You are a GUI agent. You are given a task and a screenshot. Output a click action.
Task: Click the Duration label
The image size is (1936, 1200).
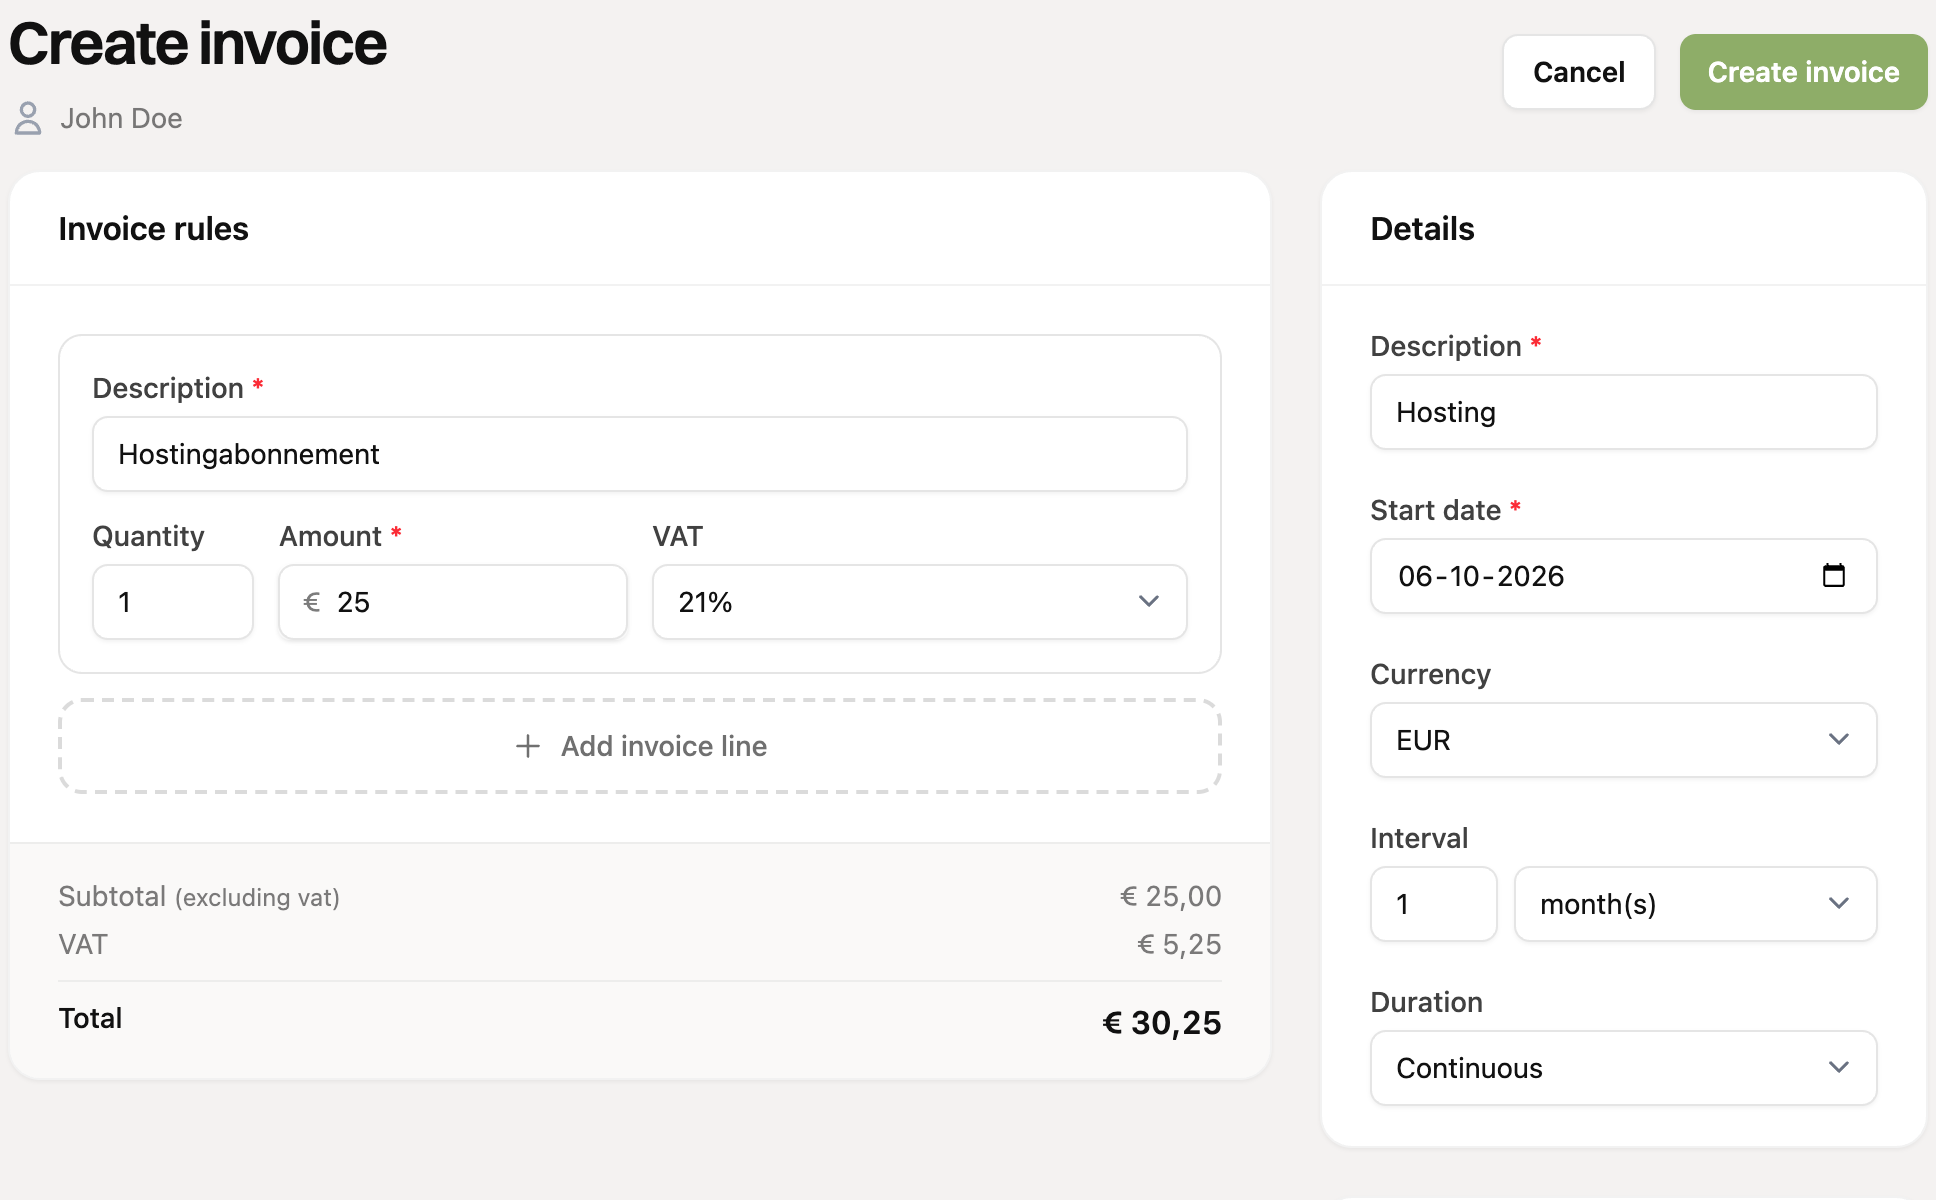pos(1426,1002)
